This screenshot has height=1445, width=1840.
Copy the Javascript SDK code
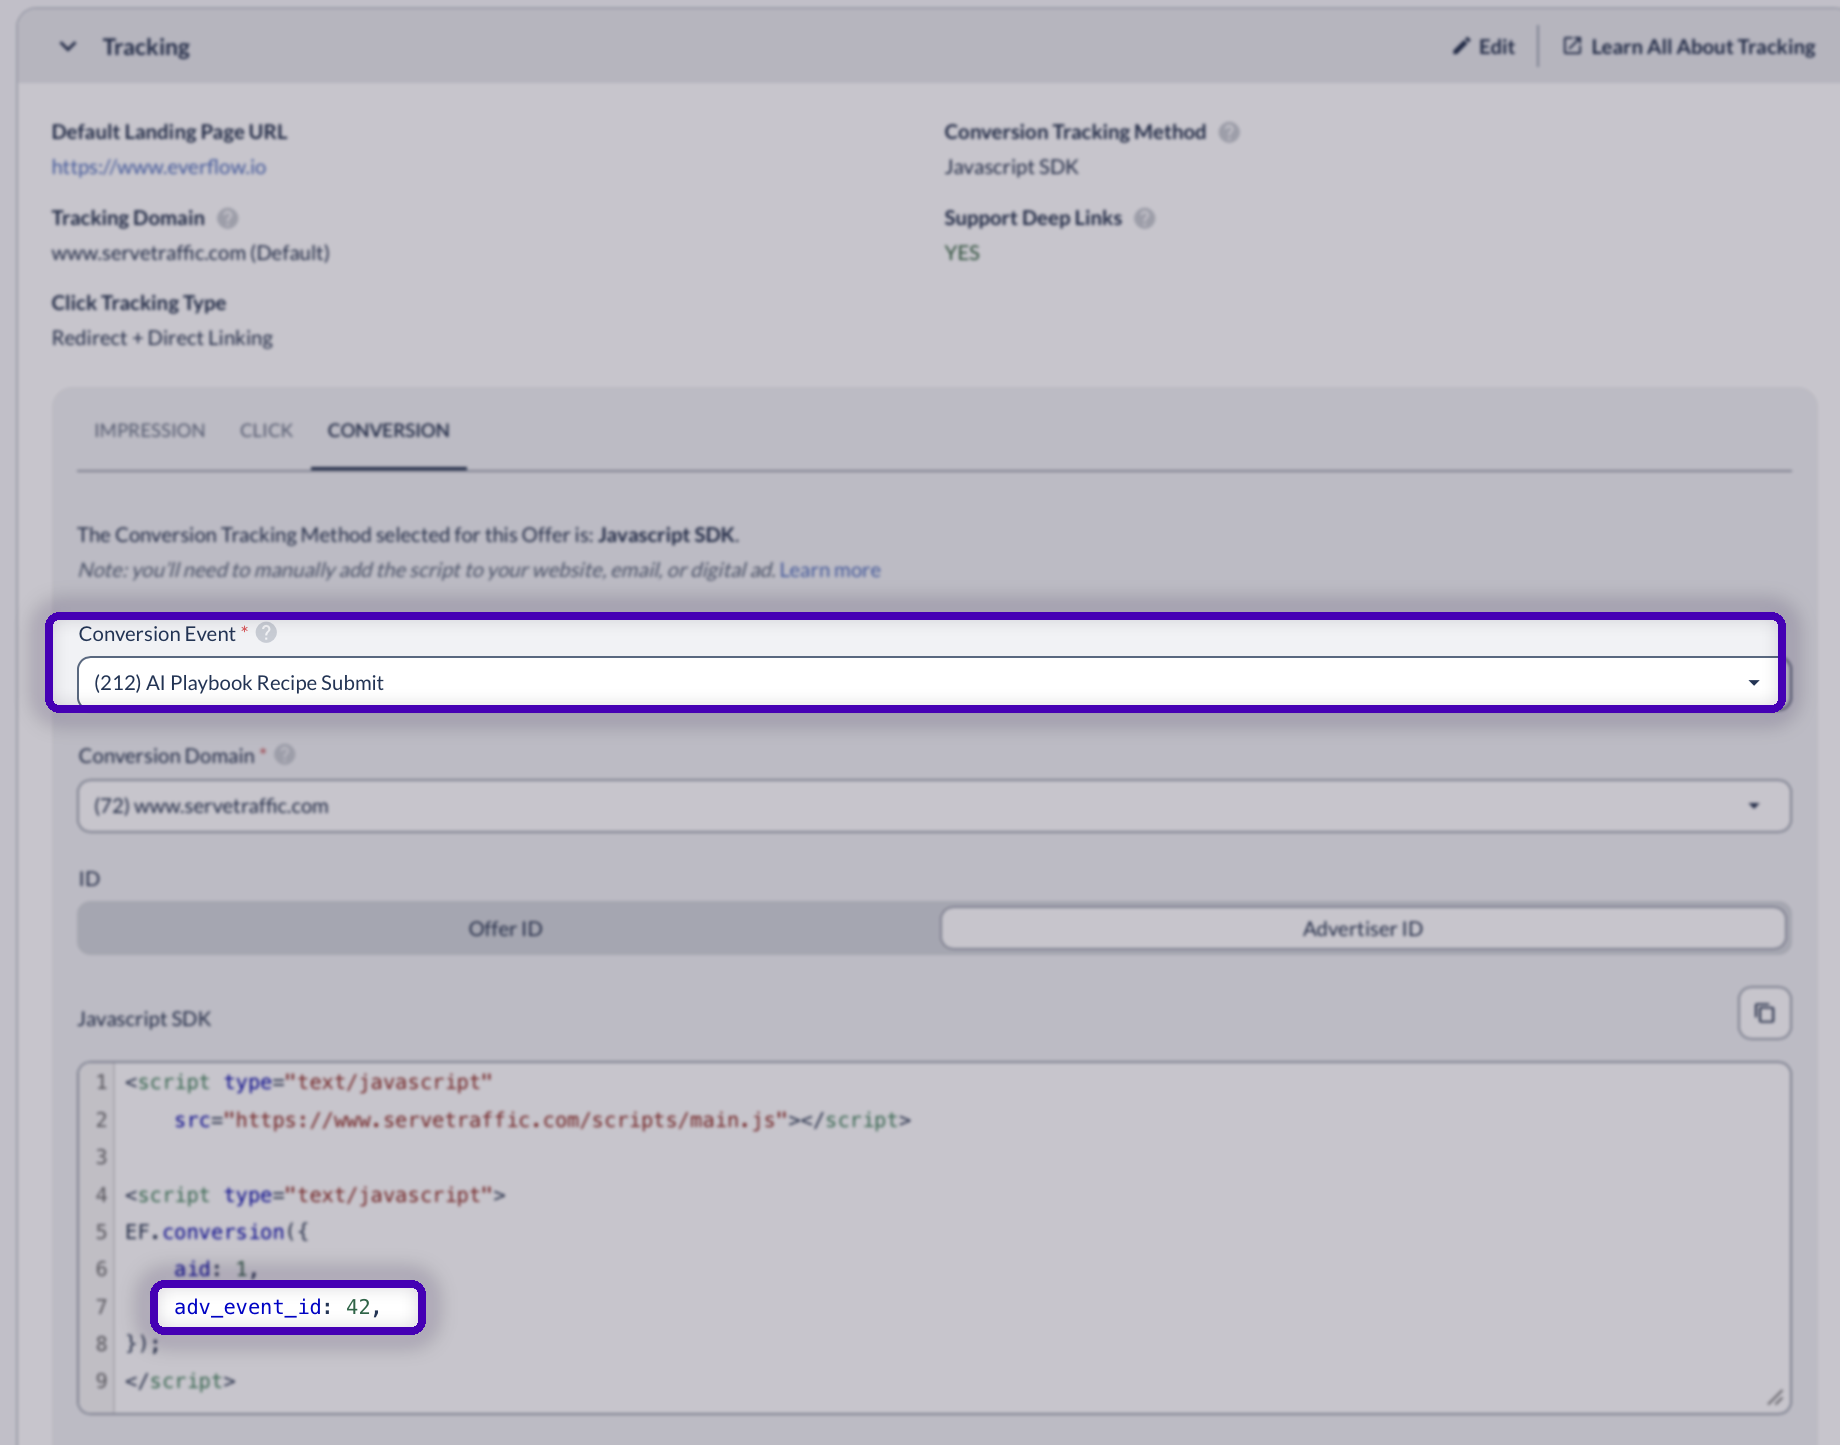1764,1014
